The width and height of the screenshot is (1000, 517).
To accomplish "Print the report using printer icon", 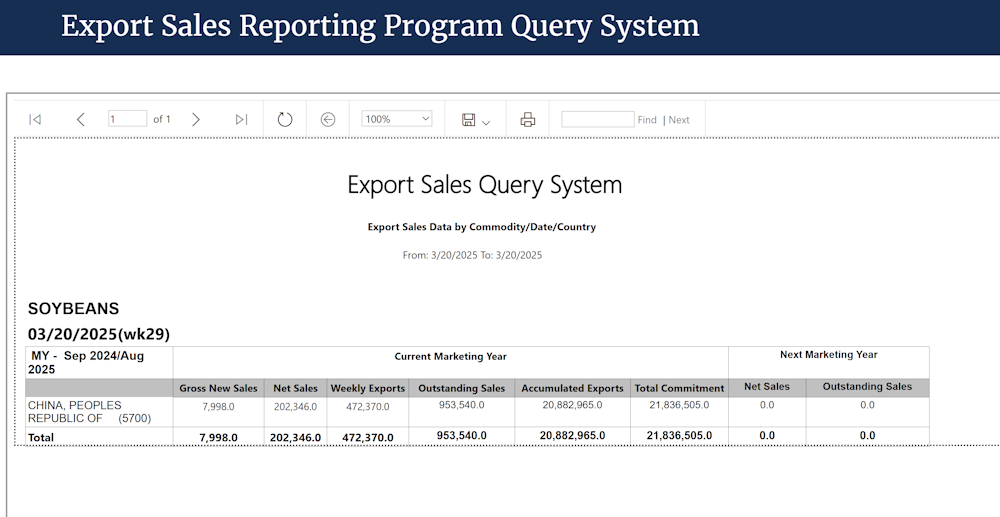I will 528,119.
